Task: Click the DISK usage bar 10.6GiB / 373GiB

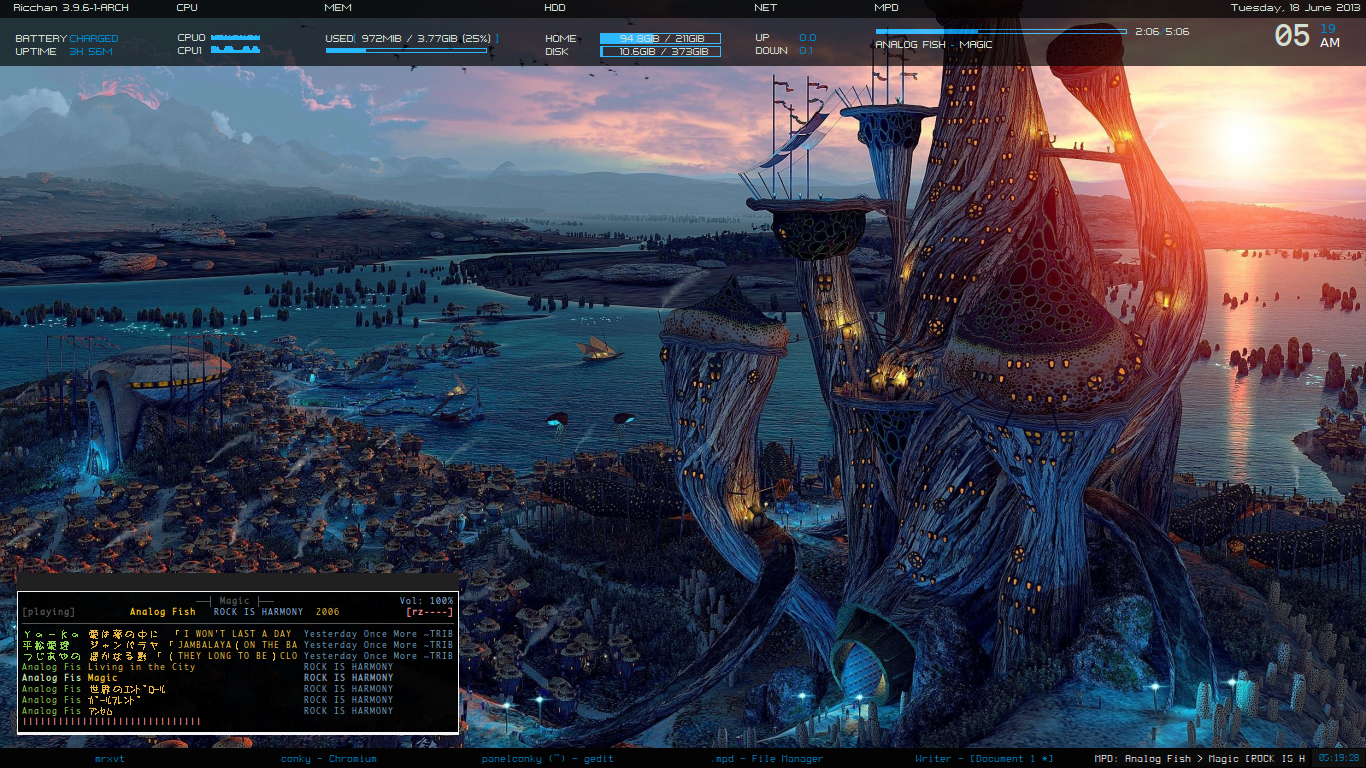Action: coord(660,51)
